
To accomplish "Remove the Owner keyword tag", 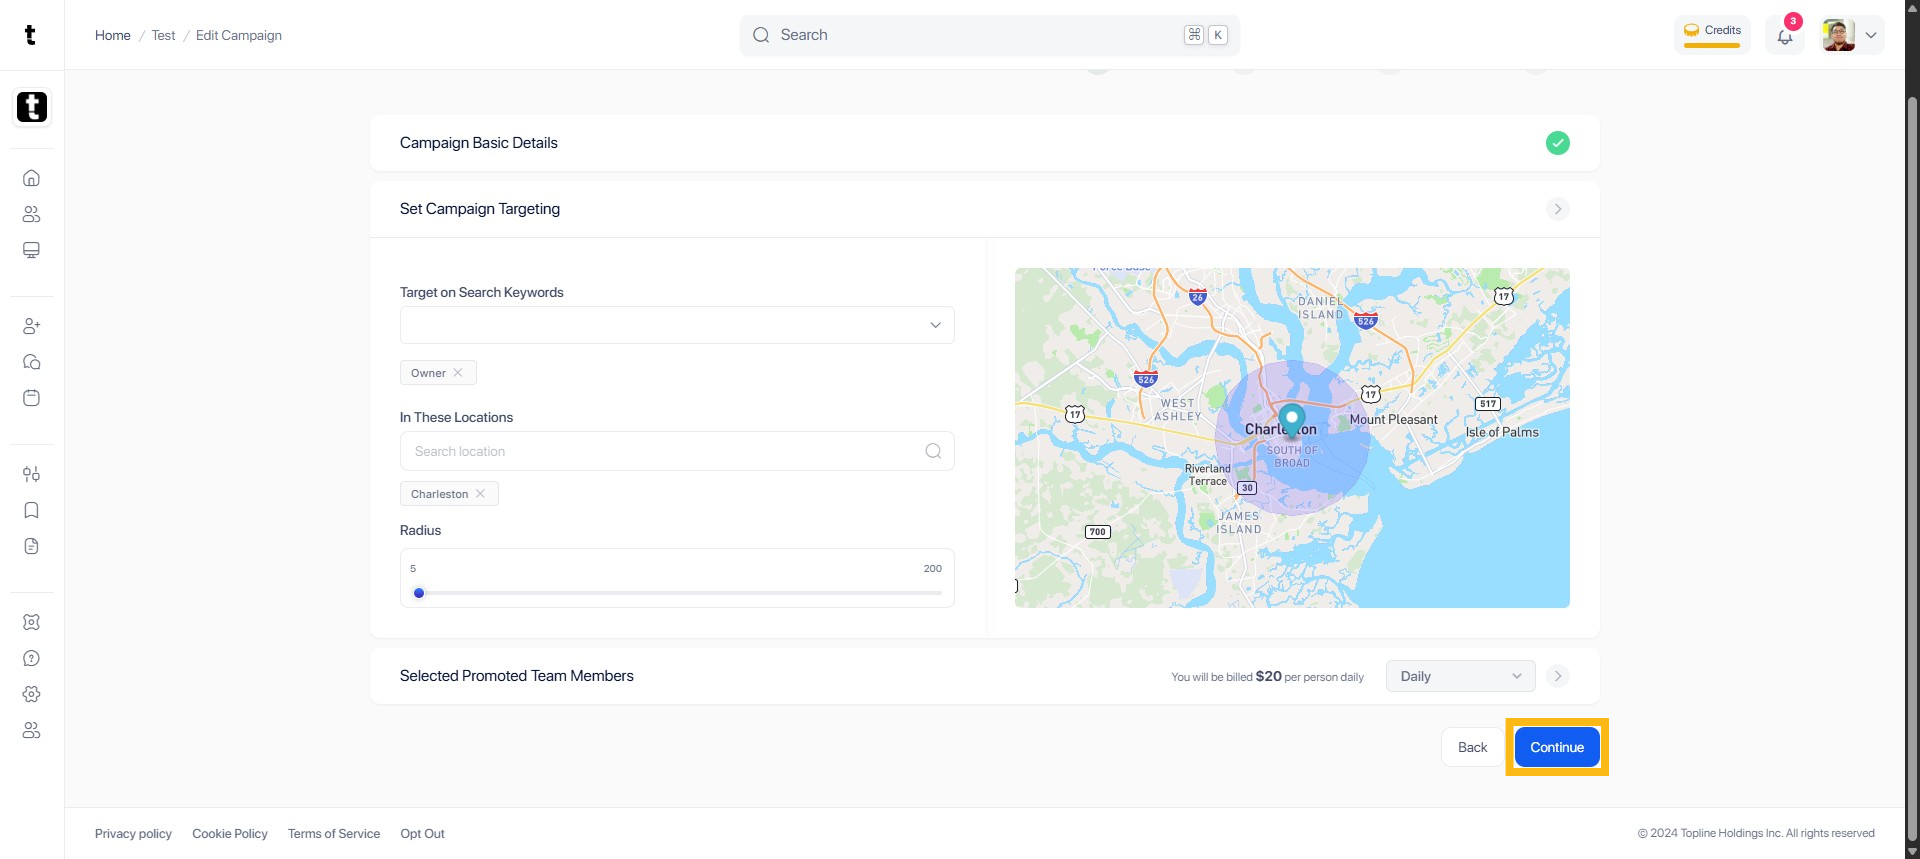I will coord(458,373).
